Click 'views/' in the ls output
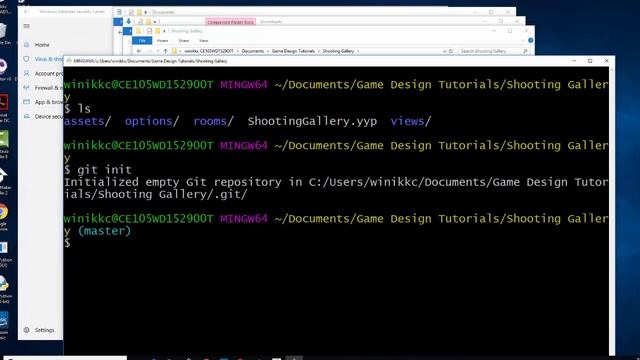This screenshot has height=360, width=640. pyautogui.click(x=411, y=121)
